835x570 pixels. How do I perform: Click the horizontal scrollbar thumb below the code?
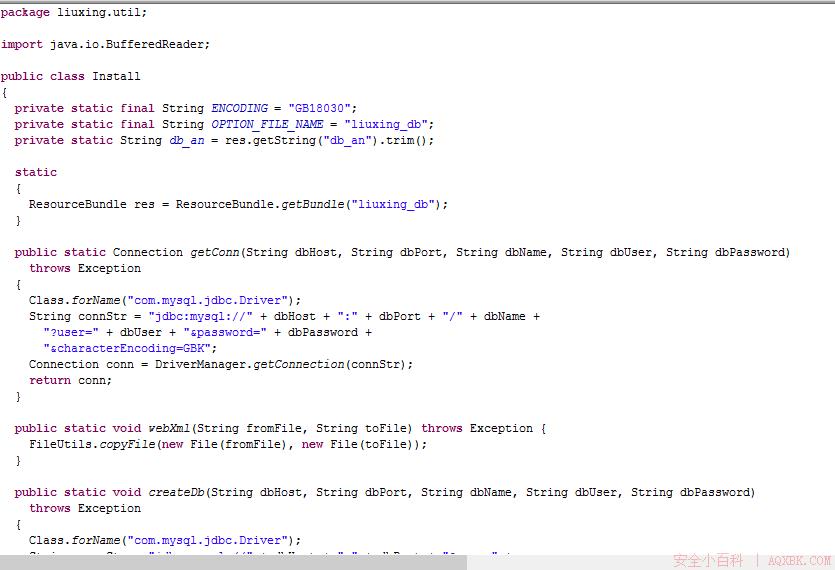click(x=233, y=563)
